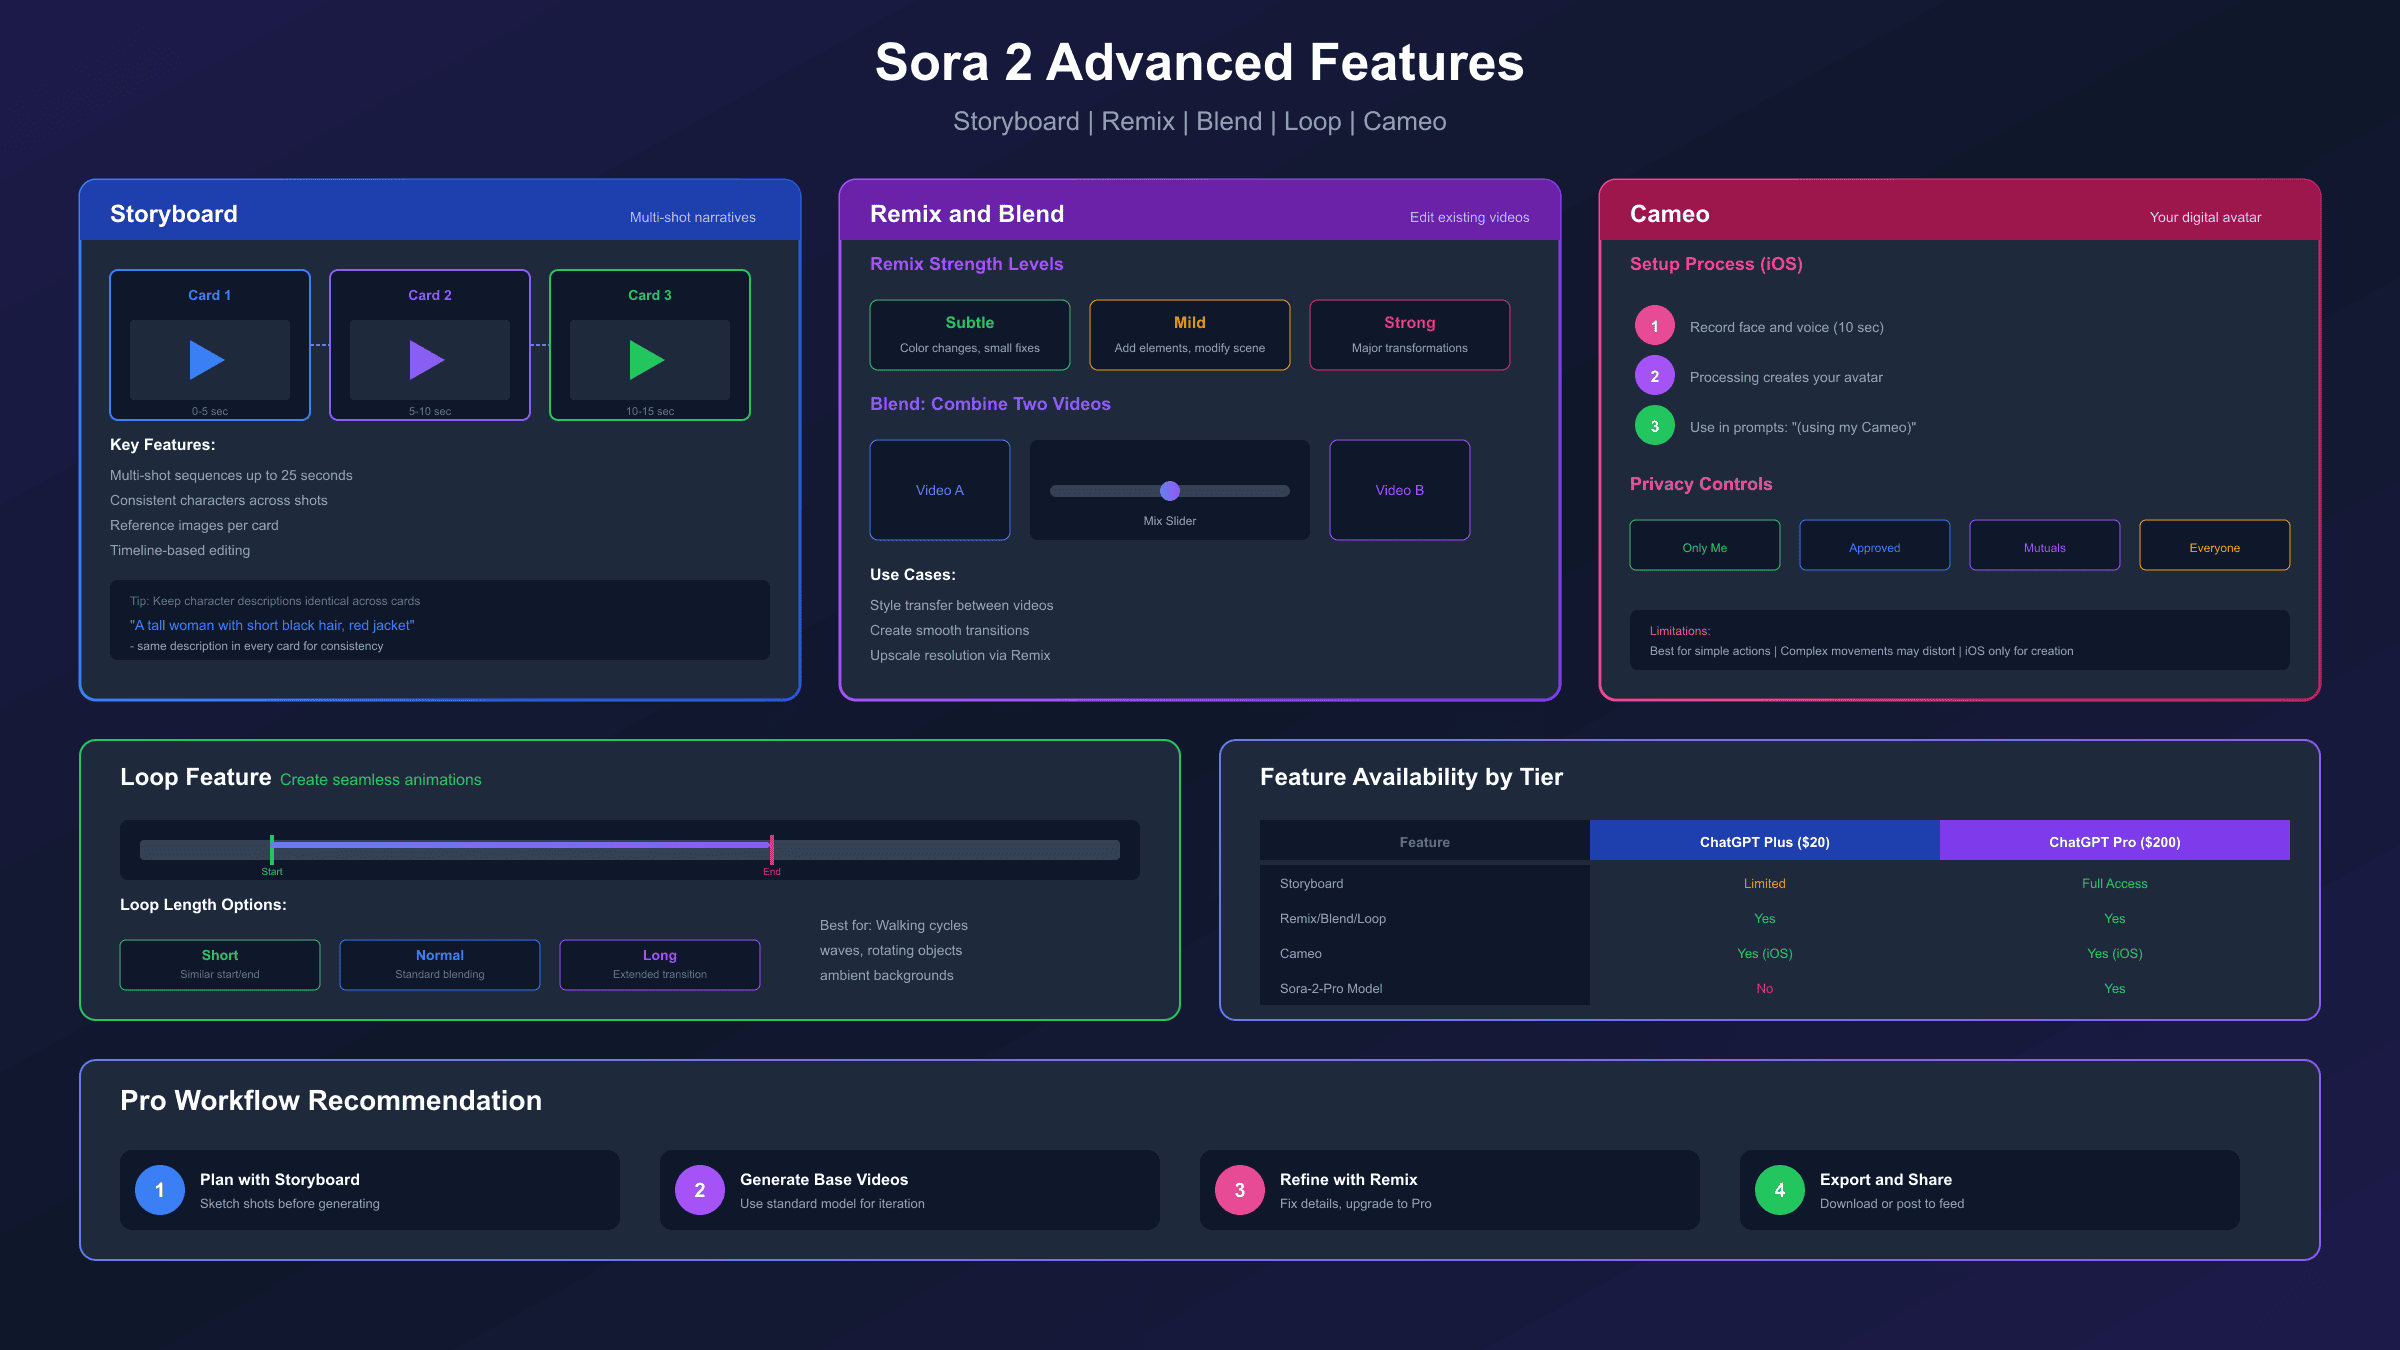Viewport: 2400px width, 1350px height.
Task: Choose the 'Long' extended transition option
Action: point(659,963)
